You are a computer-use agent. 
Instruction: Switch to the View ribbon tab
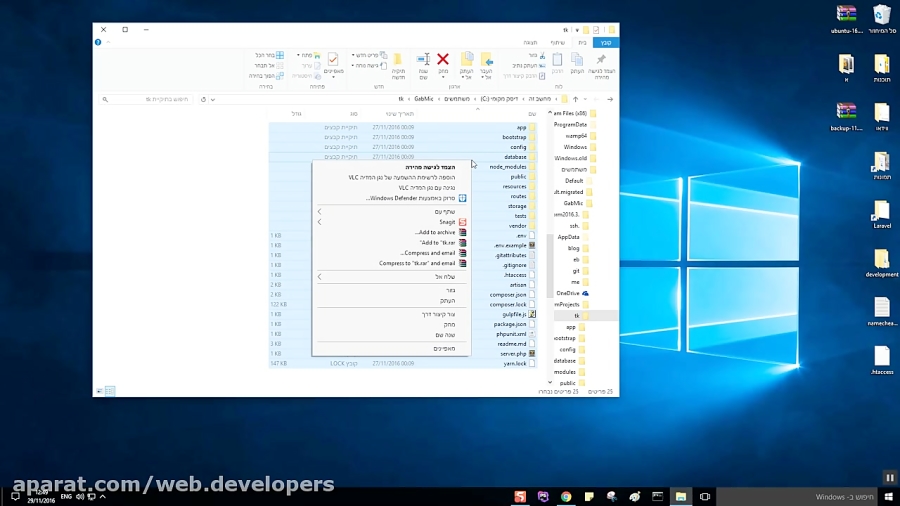530,43
